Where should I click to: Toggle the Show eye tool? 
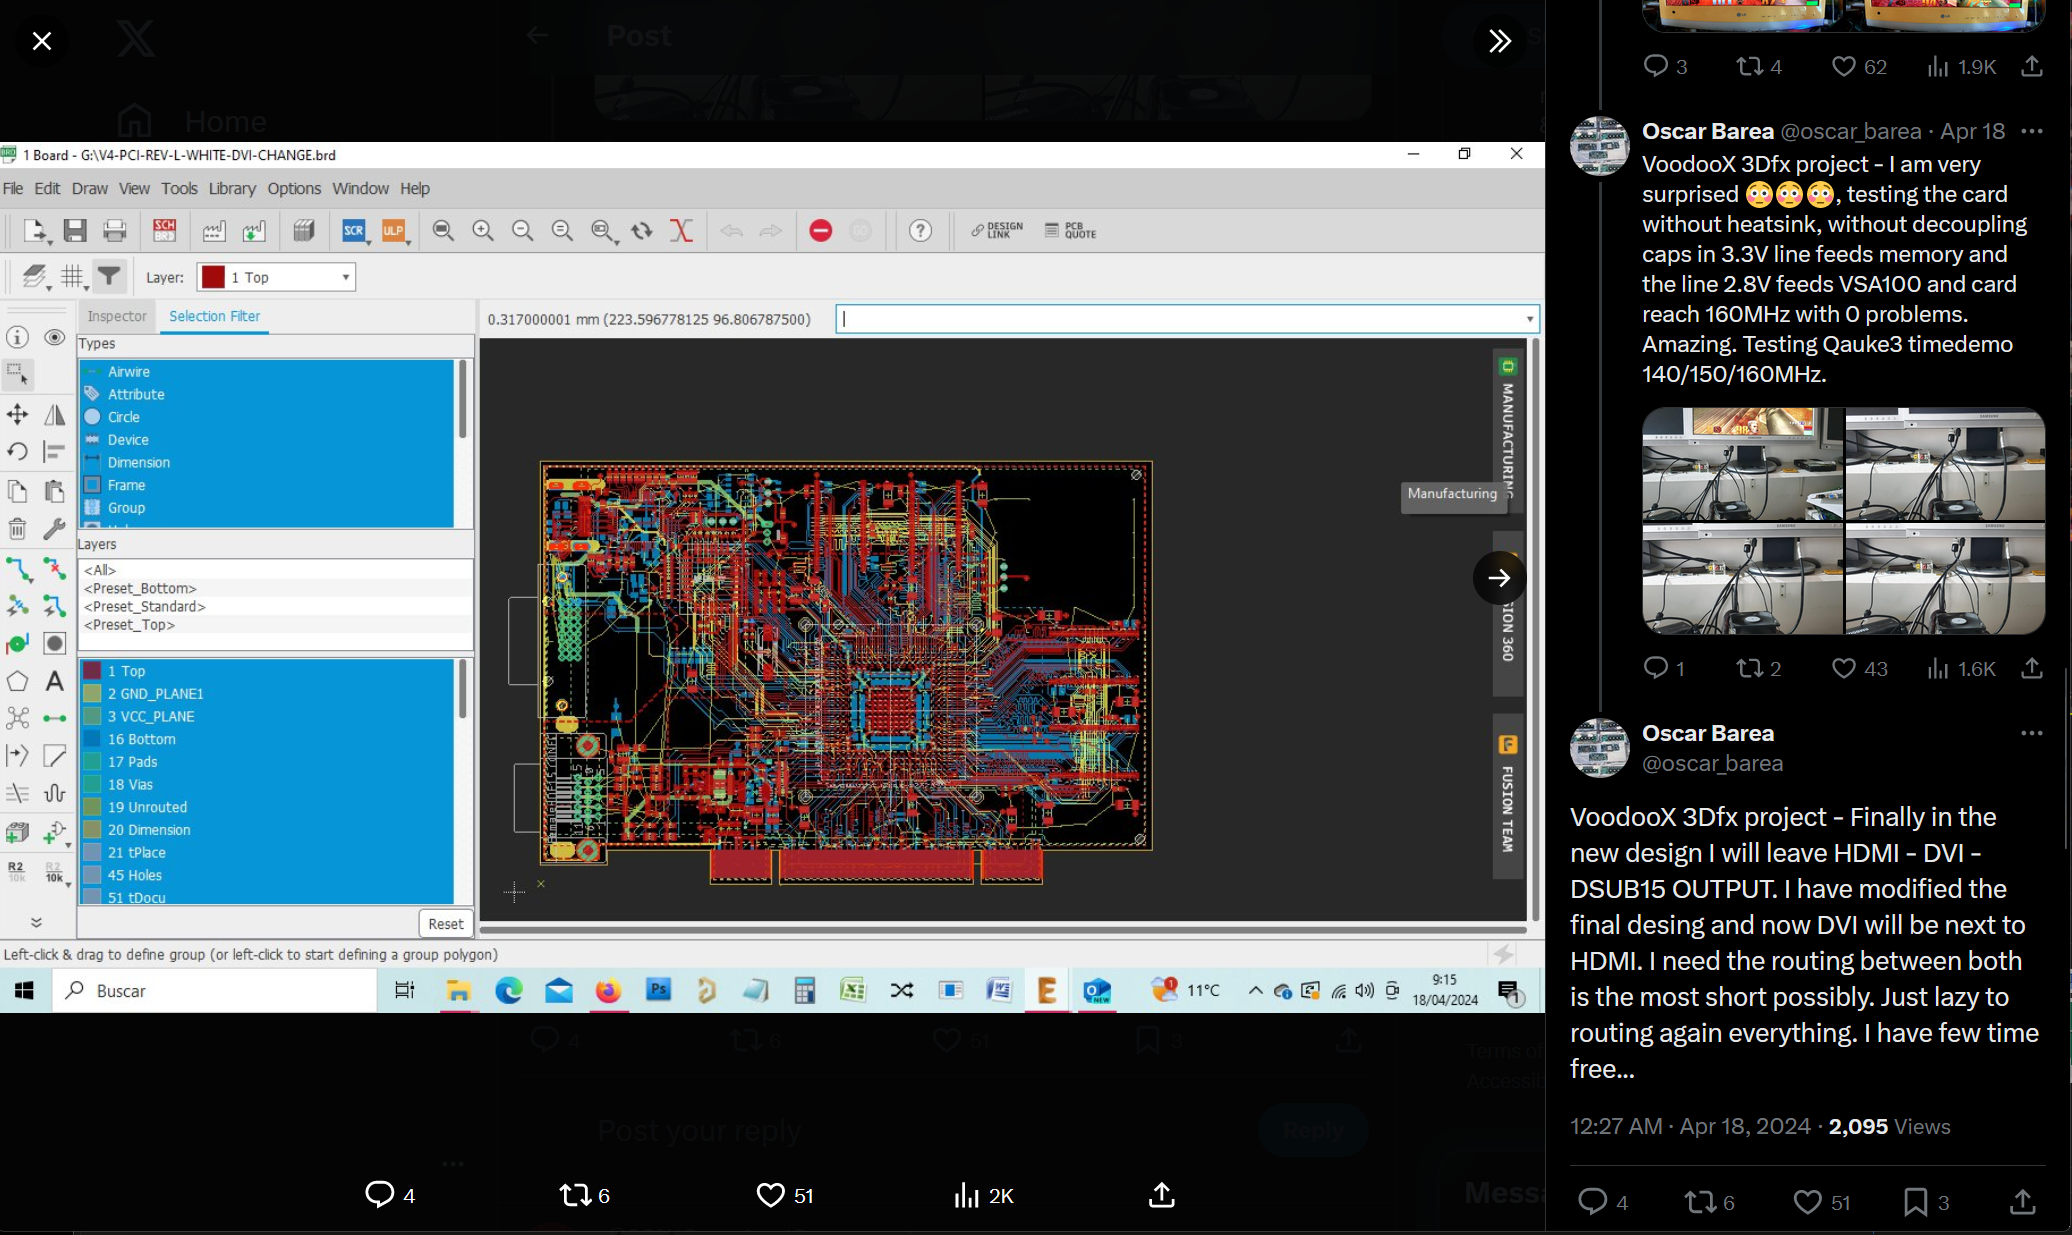[55, 338]
